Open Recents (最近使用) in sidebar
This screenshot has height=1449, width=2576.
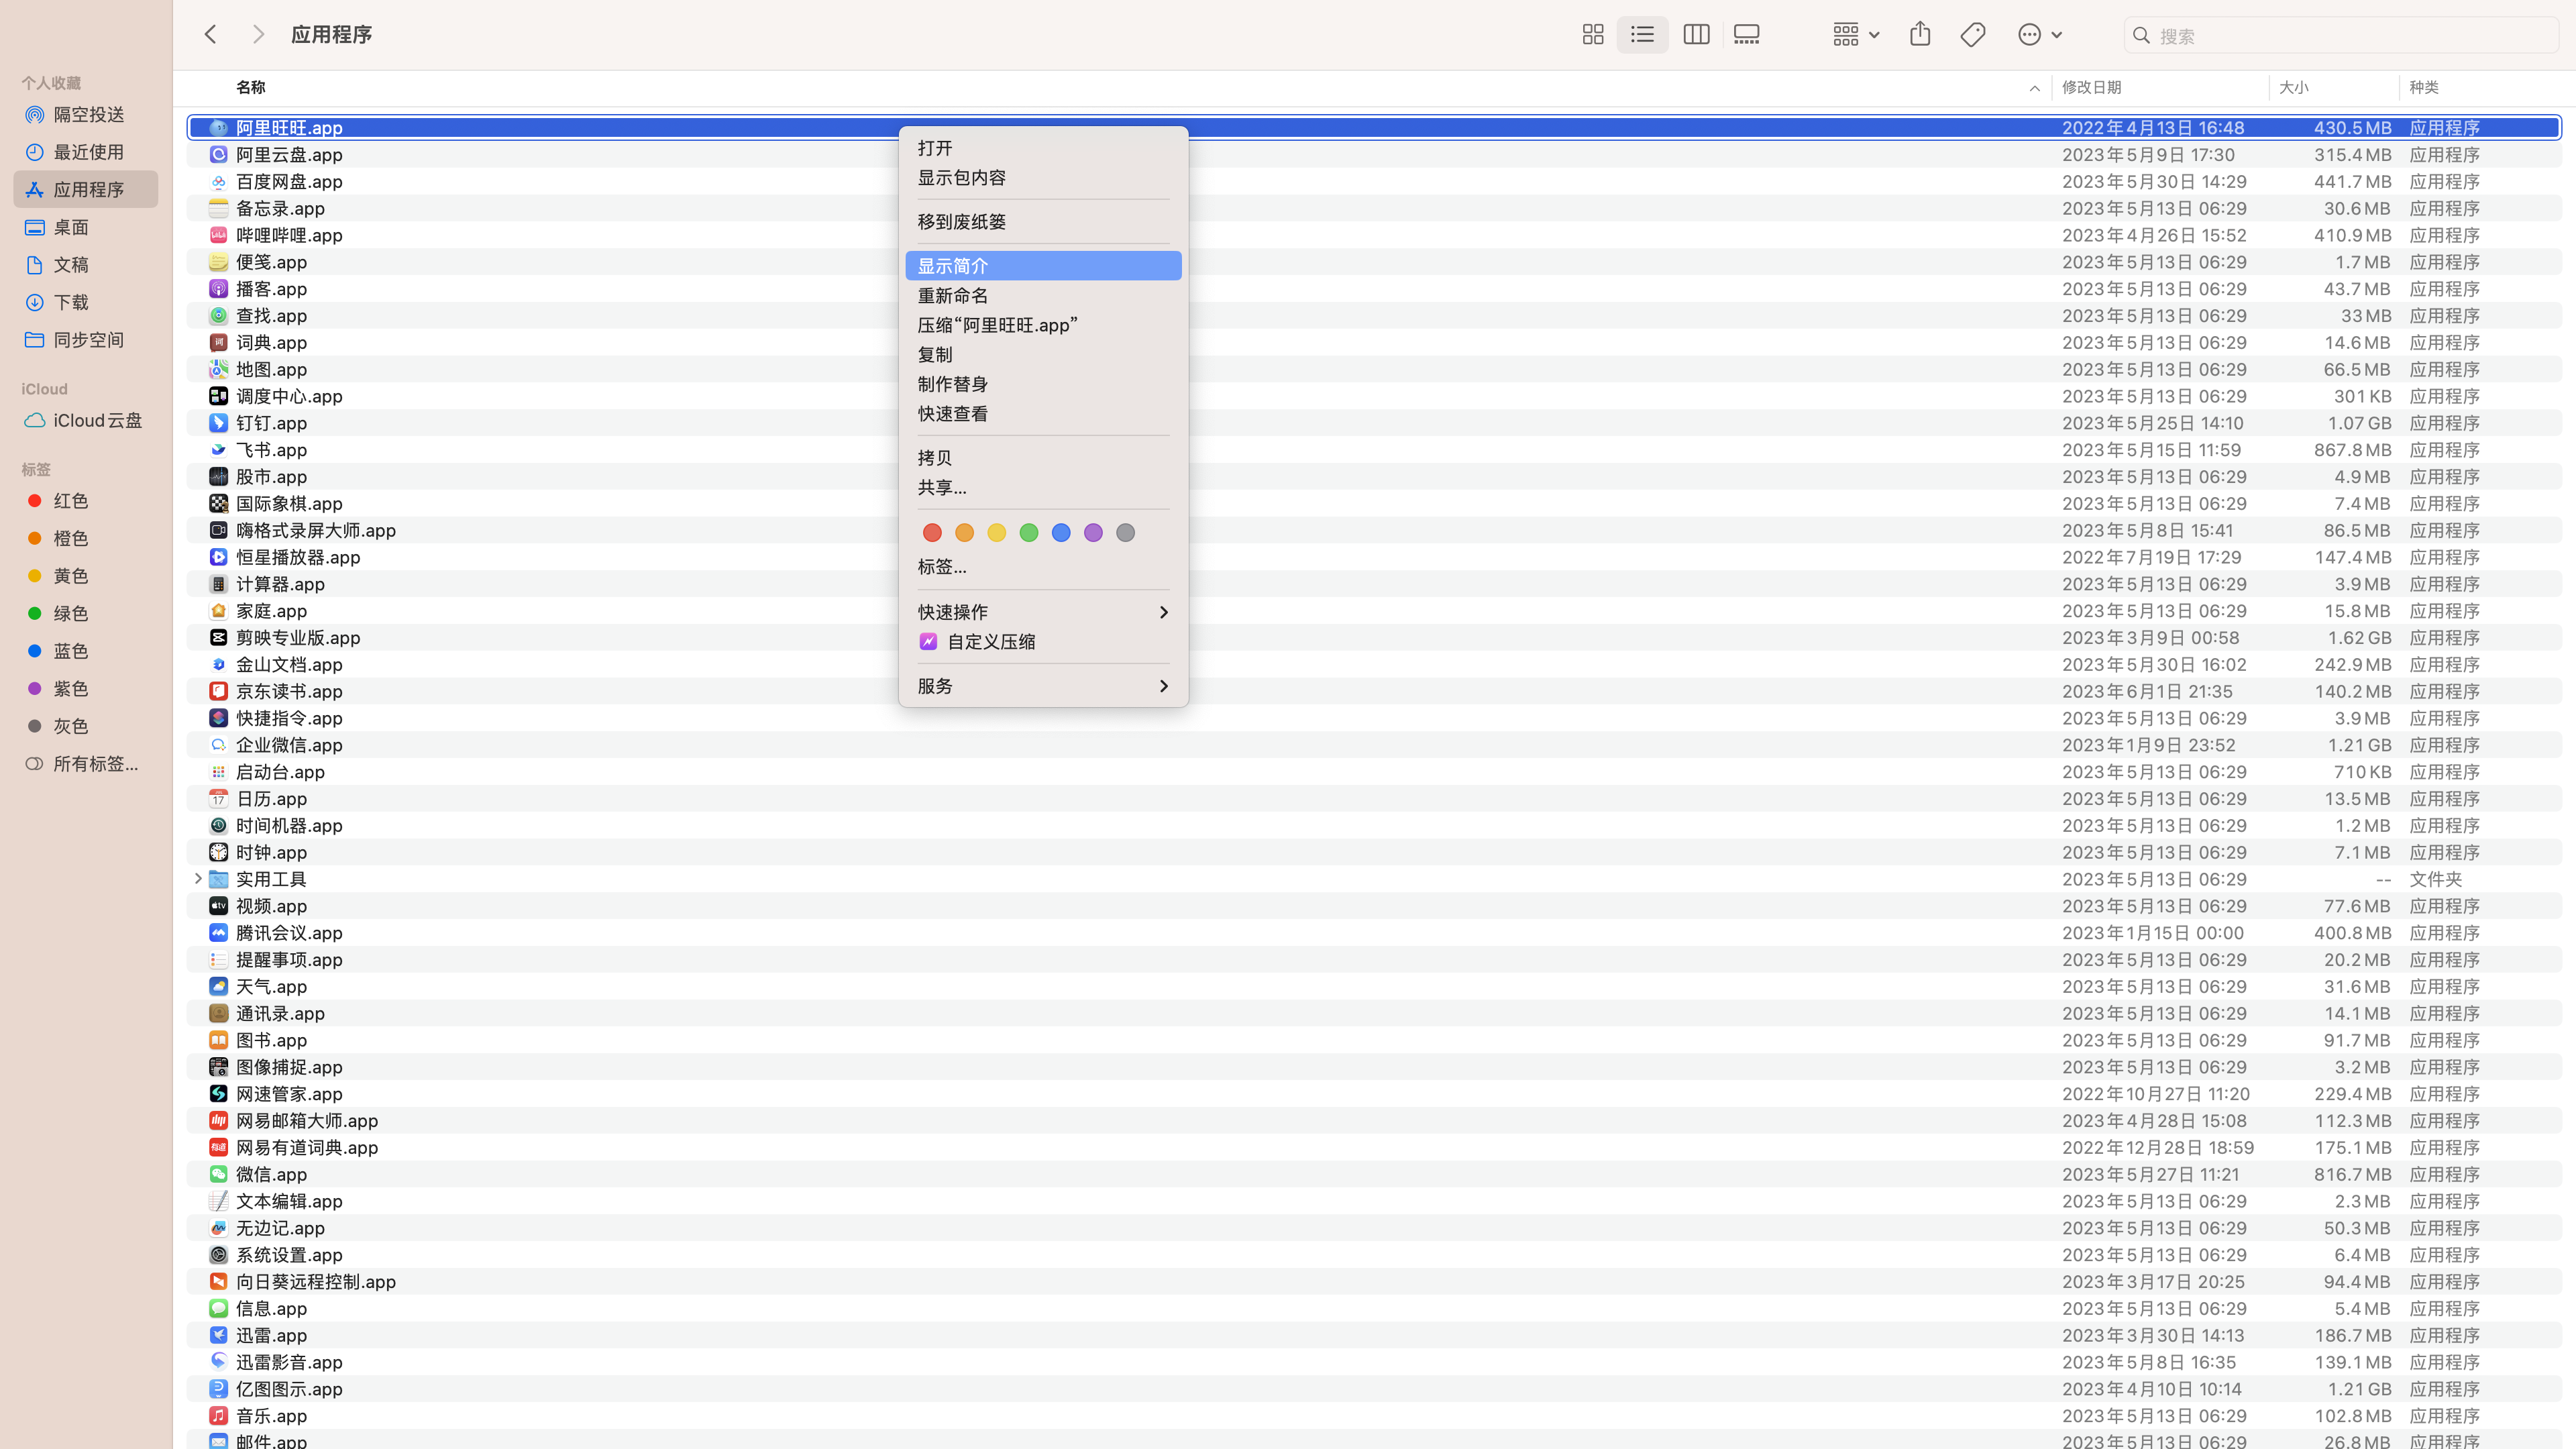[x=86, y=152]
